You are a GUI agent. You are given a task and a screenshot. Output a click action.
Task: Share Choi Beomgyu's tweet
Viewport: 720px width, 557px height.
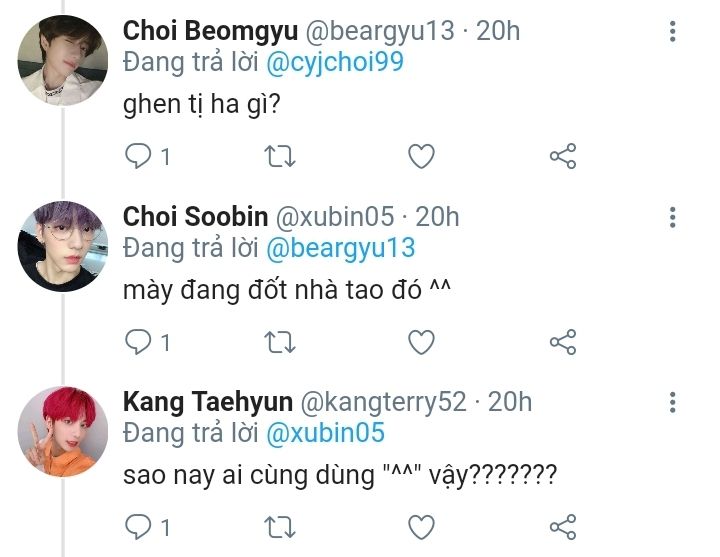[x=563, y=156]
